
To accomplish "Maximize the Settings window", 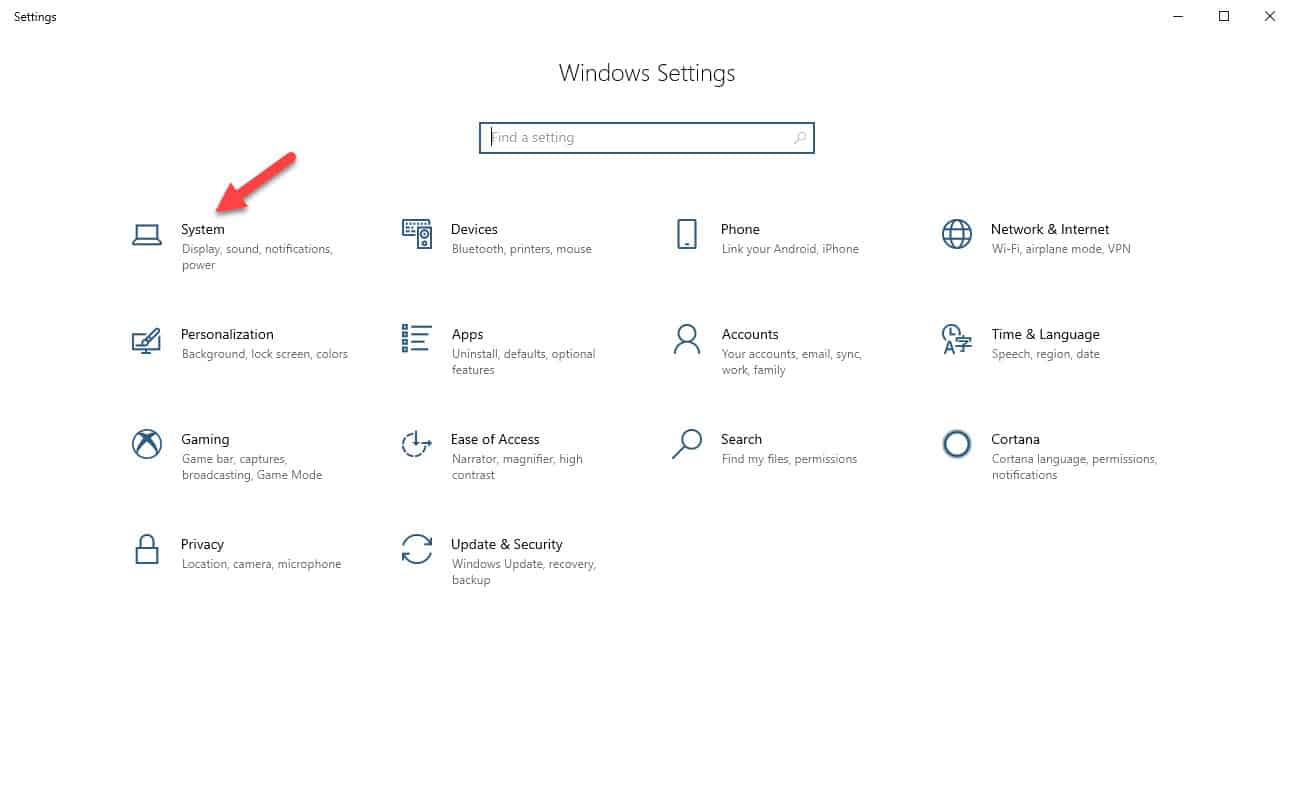I will 1223,16.
